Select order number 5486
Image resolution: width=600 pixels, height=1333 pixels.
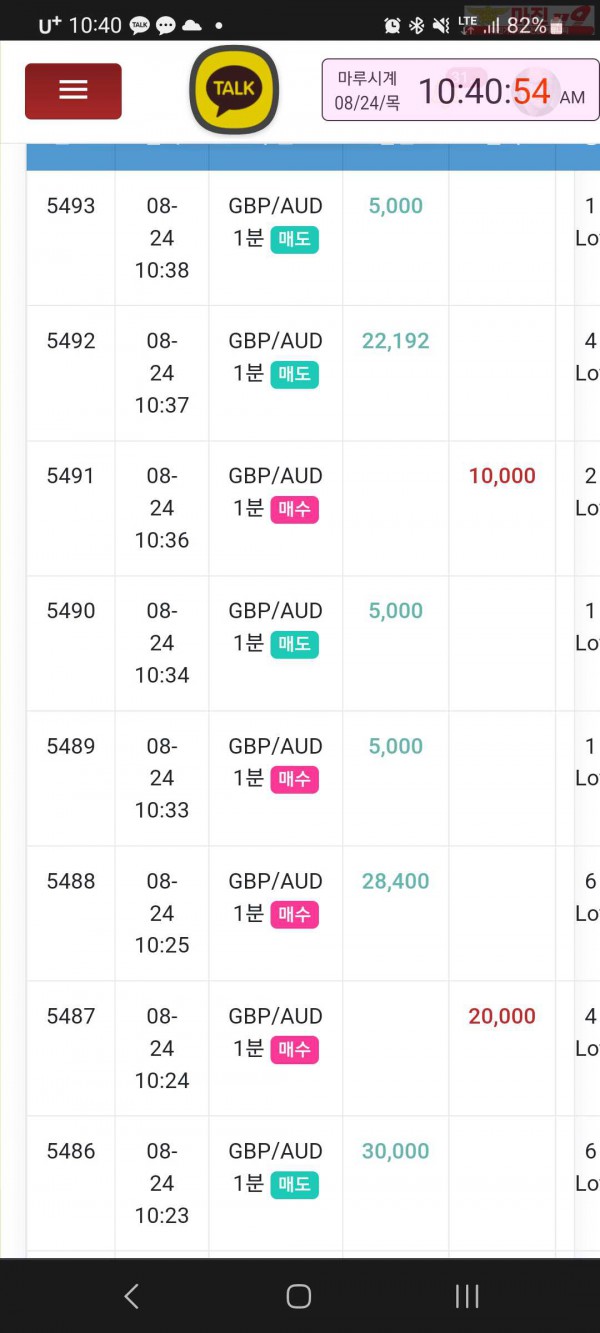click(x=71, y=1151)
